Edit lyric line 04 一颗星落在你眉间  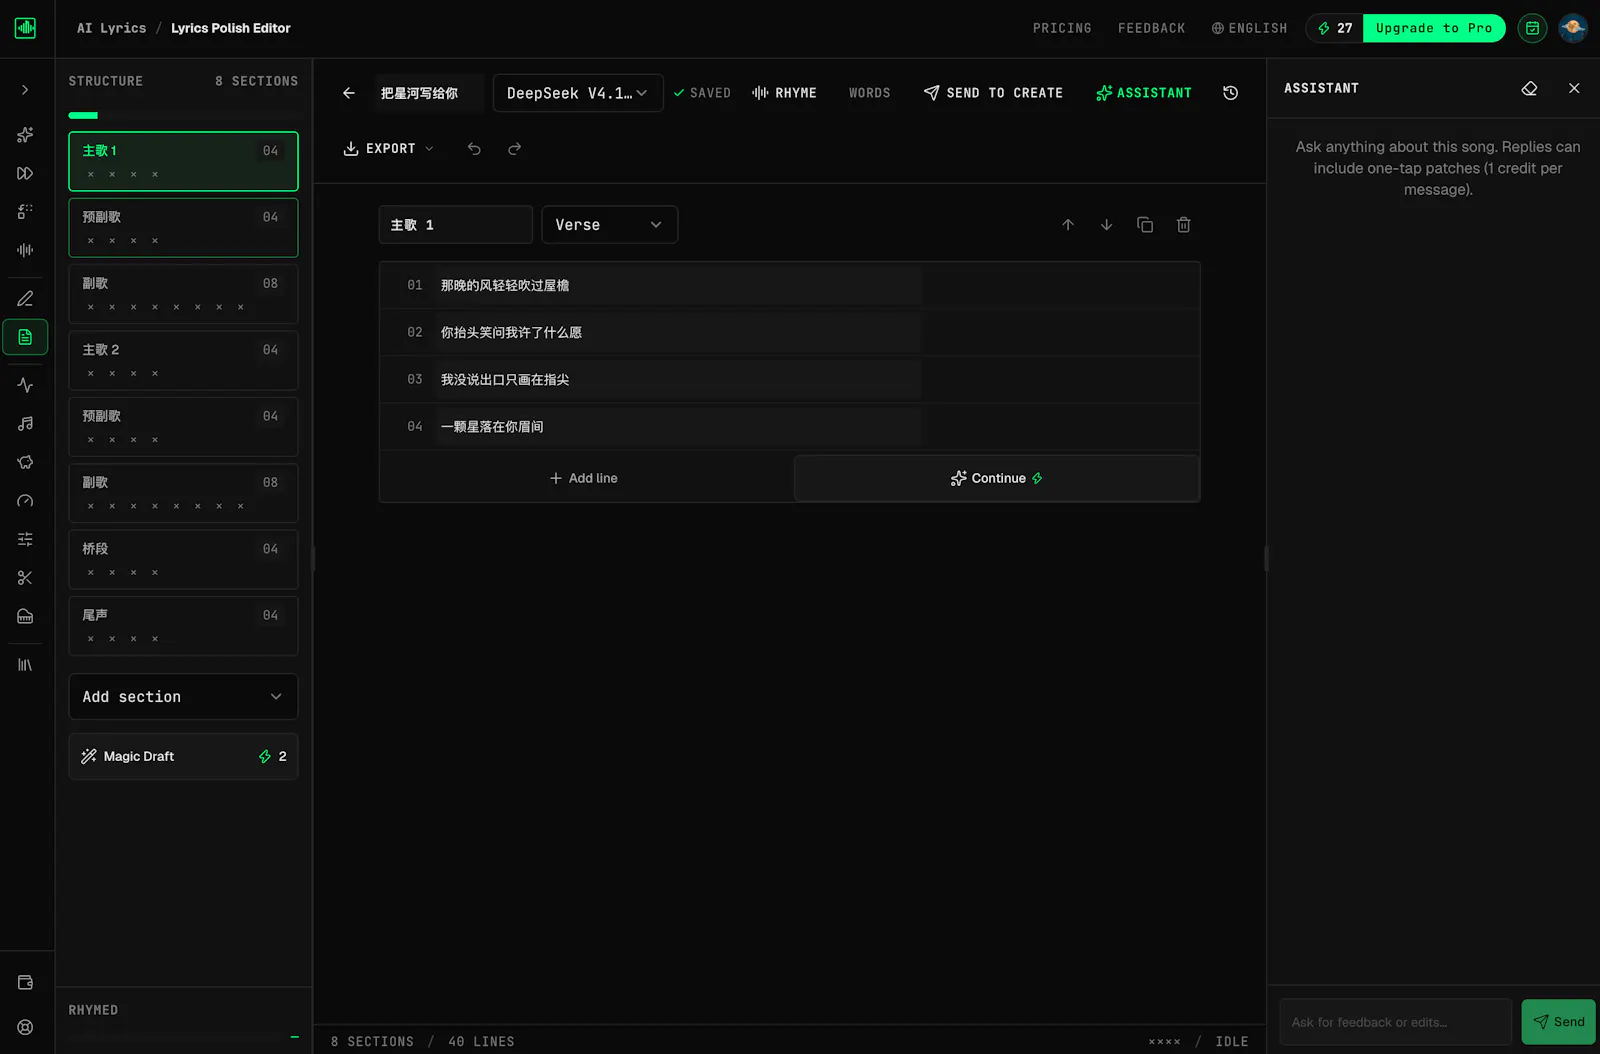(x=678, y=427)
